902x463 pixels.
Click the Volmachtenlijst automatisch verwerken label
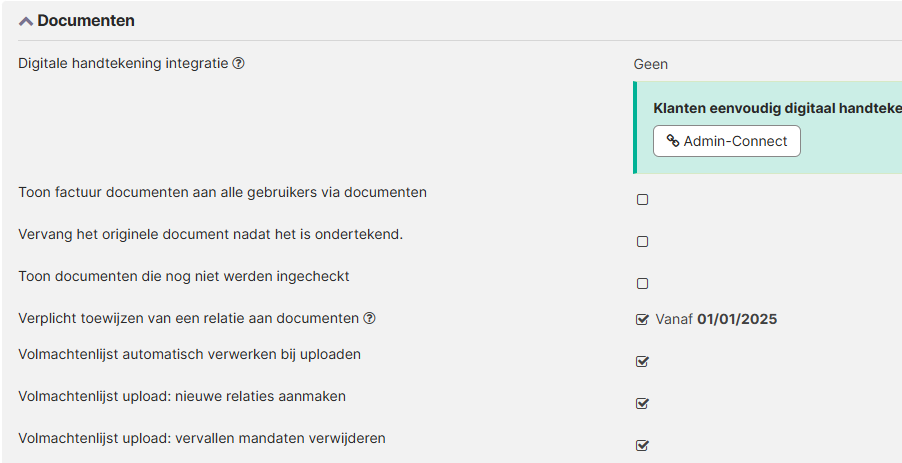[x=190, y=354]
